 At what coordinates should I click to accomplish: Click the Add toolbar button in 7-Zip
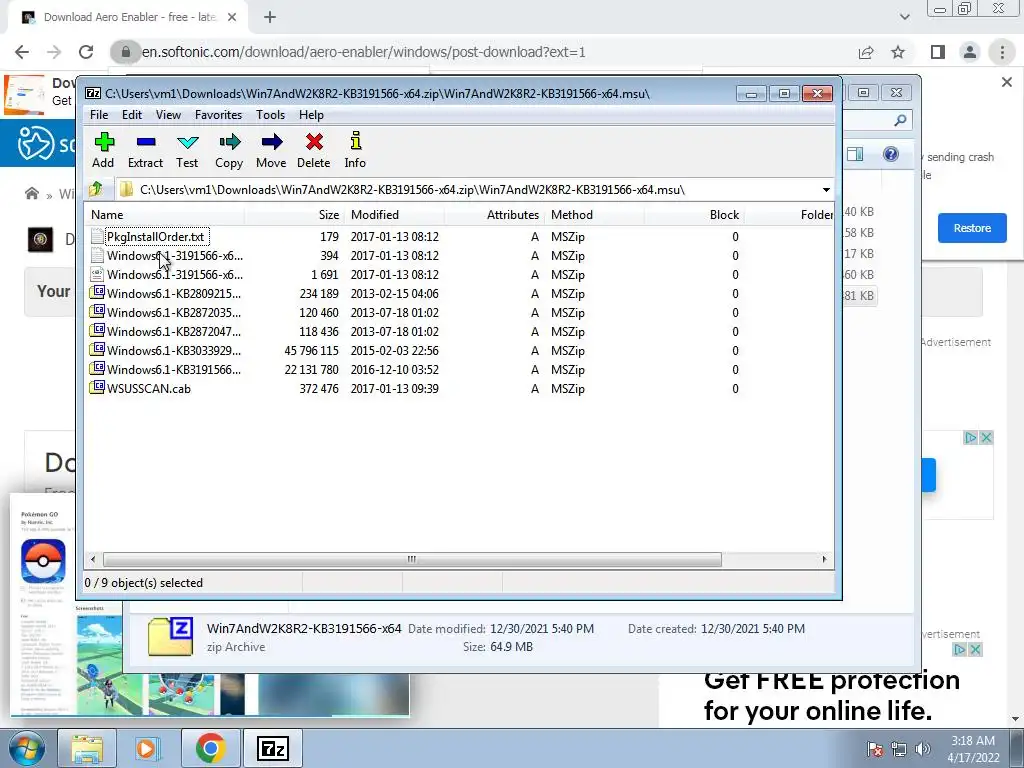pyautogui.click(x=103, y=151)
